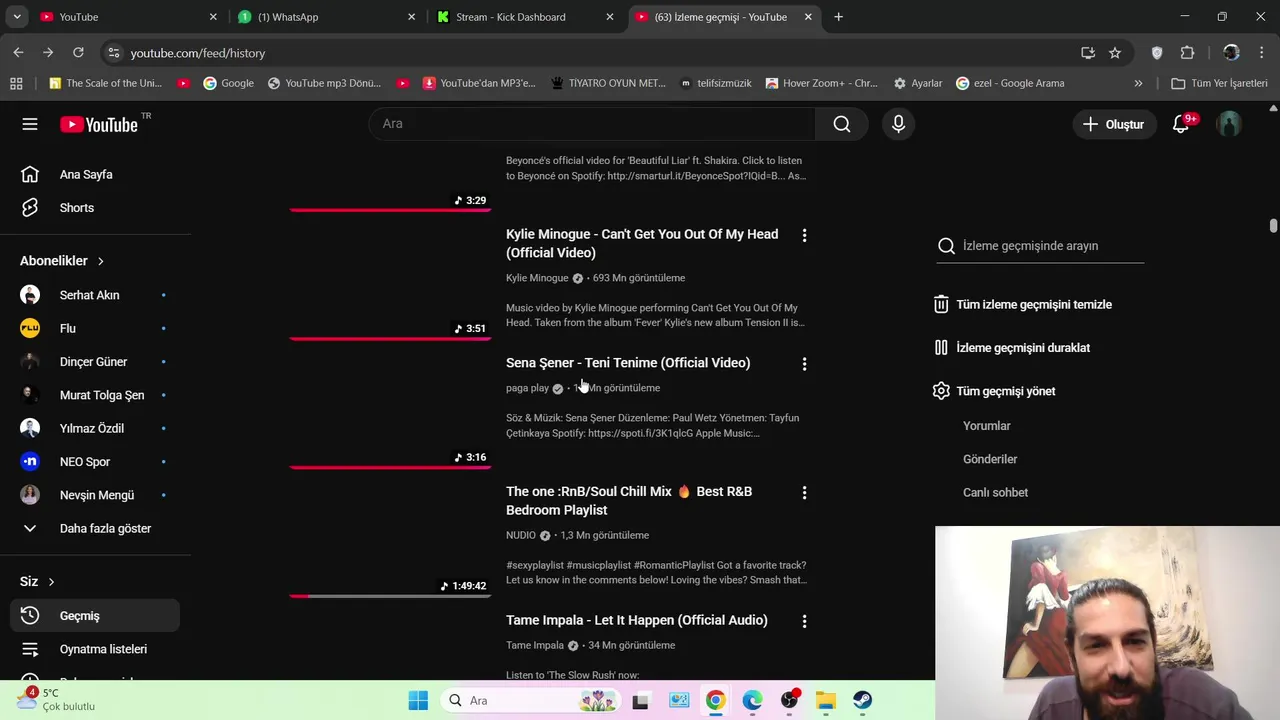Open Canlı sohbet history link

[x=995, y=493]
